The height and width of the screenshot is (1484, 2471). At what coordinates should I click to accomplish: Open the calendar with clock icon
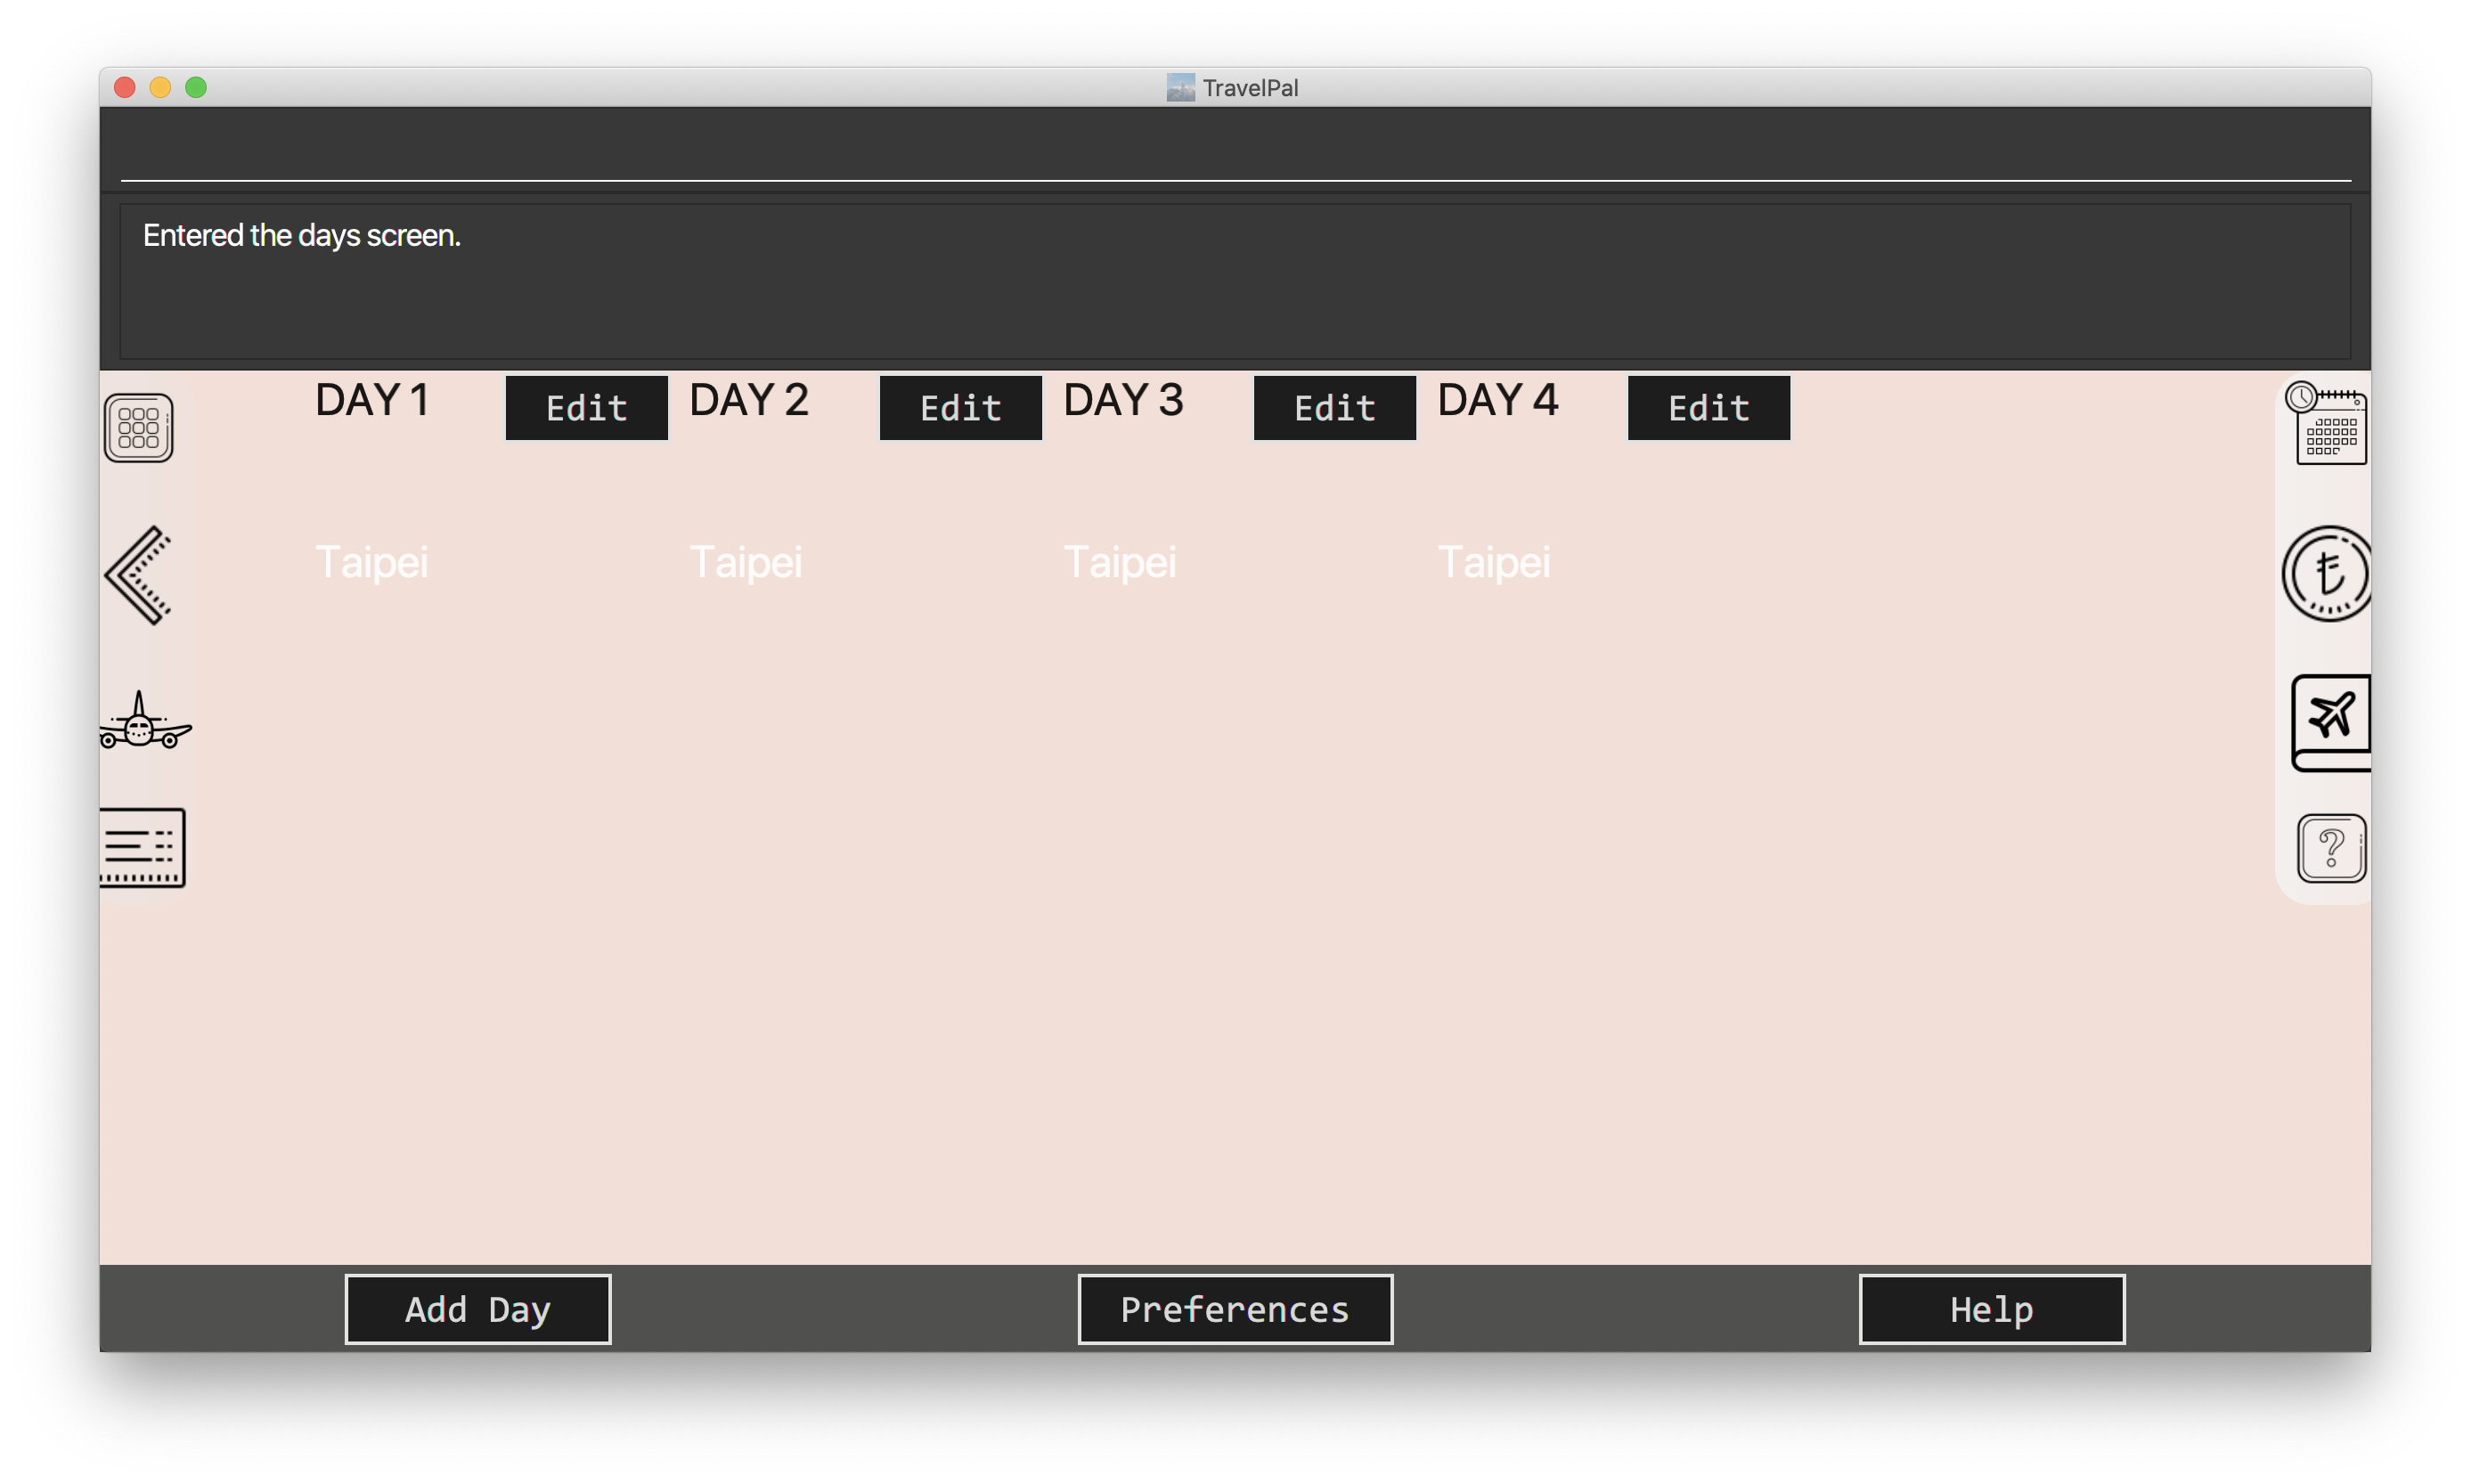[2328, 425]
